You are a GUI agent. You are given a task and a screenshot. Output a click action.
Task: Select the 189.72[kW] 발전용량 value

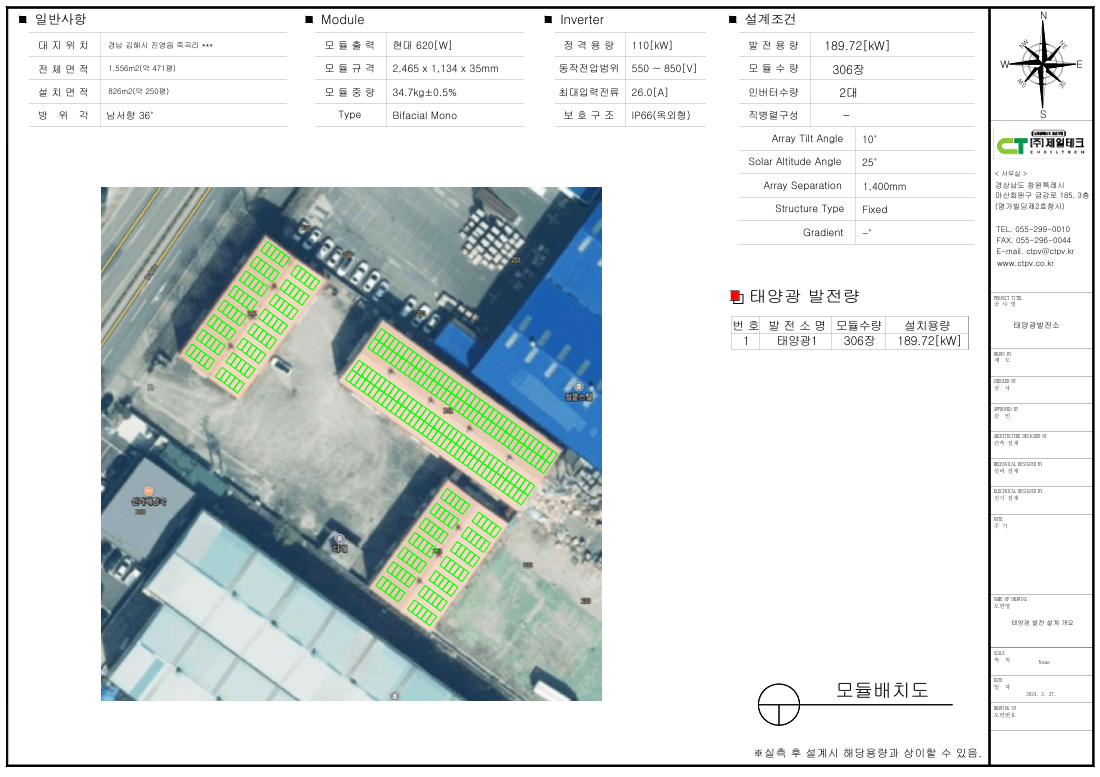click(856, 45)
